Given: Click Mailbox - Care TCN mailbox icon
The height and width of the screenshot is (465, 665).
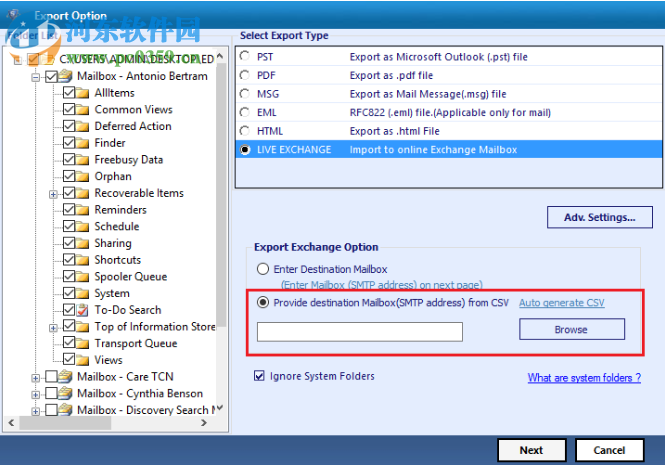Looking at the screenshot, I should tap(65, 376).
